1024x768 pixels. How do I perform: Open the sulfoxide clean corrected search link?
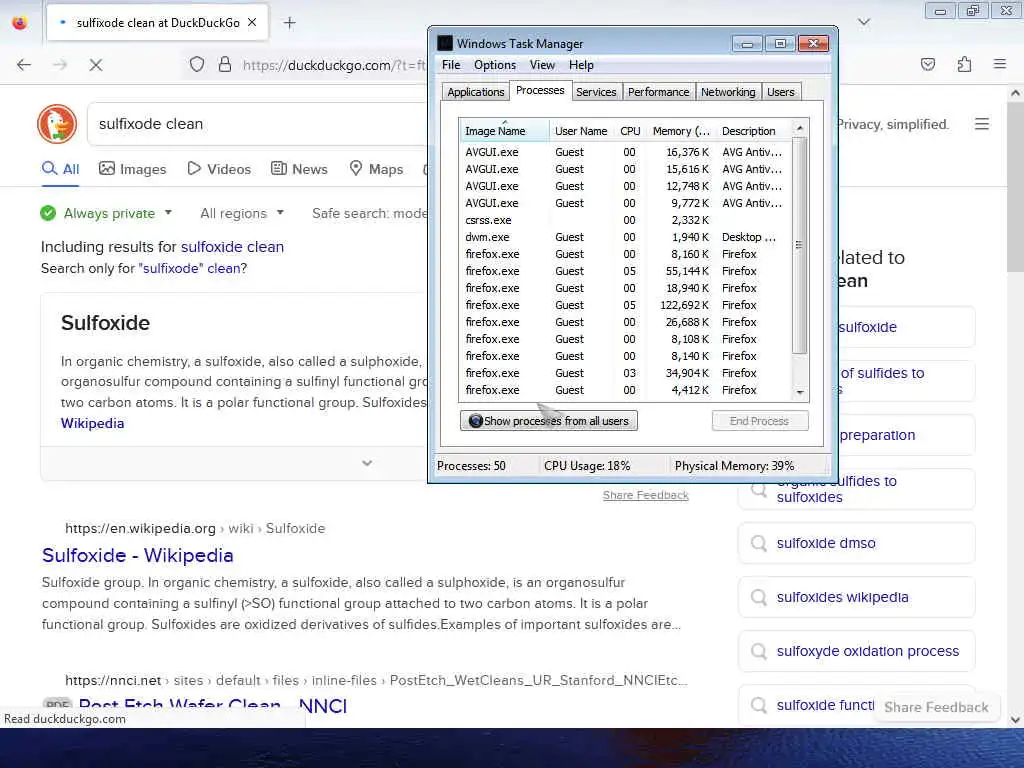pyautogui.click(x=232, y=247)
